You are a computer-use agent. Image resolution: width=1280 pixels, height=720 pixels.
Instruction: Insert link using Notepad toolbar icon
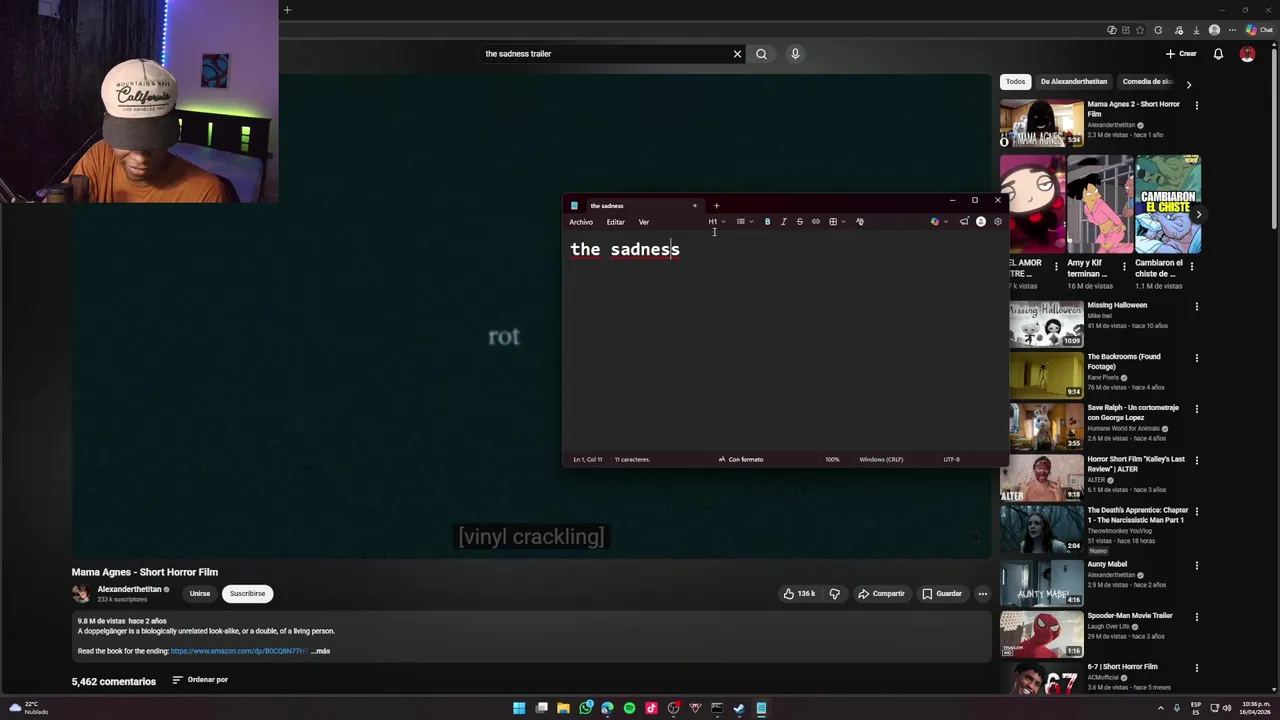815,222
